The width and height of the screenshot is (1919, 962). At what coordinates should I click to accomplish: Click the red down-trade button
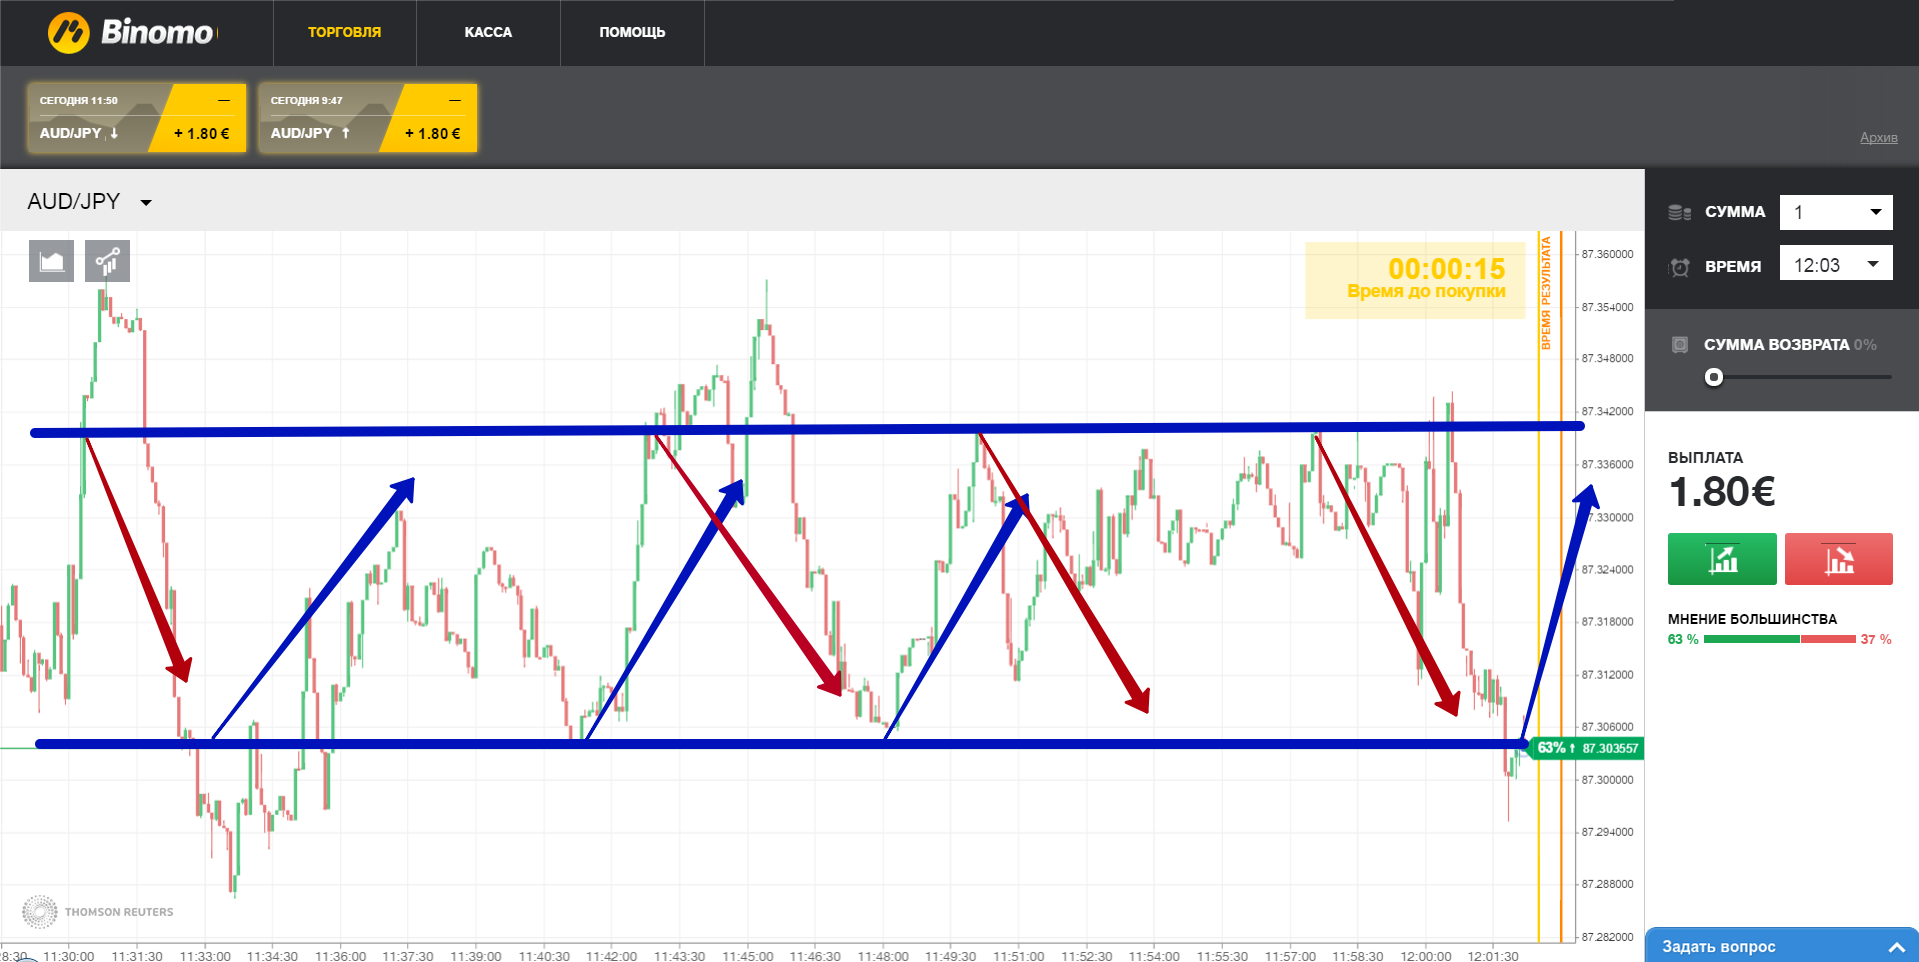pos(1839,558)
